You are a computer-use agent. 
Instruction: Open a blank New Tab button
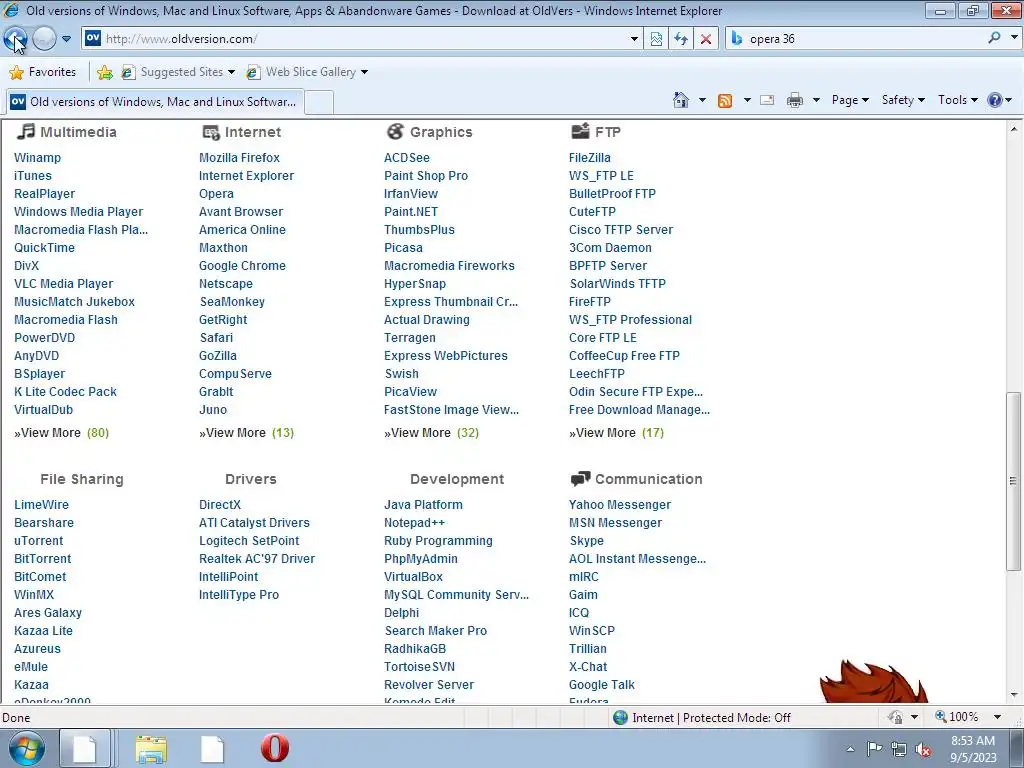click(x=319, y=103)
